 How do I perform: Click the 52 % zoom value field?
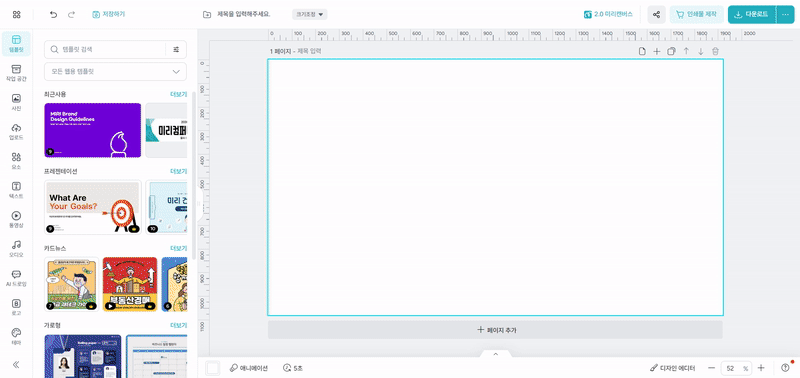(x=736, y=368)
